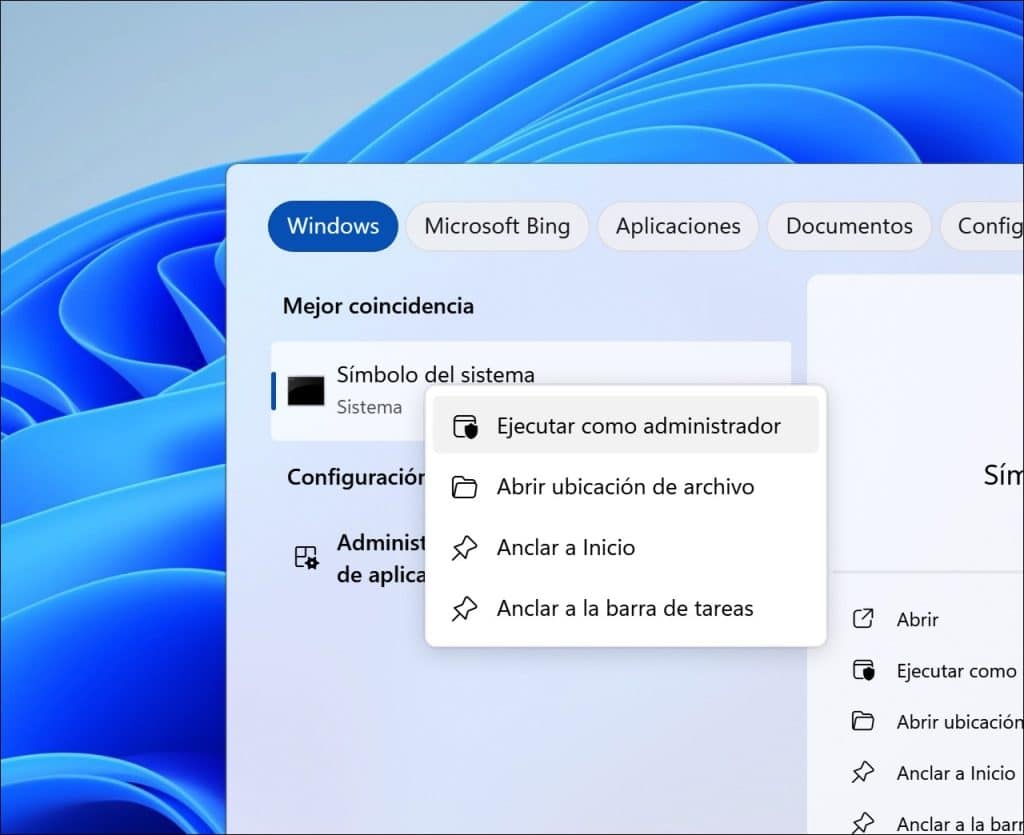This screenshot has height=835, width=1024.
Task: Click the Configuración section heading
Action: point(357,477)
